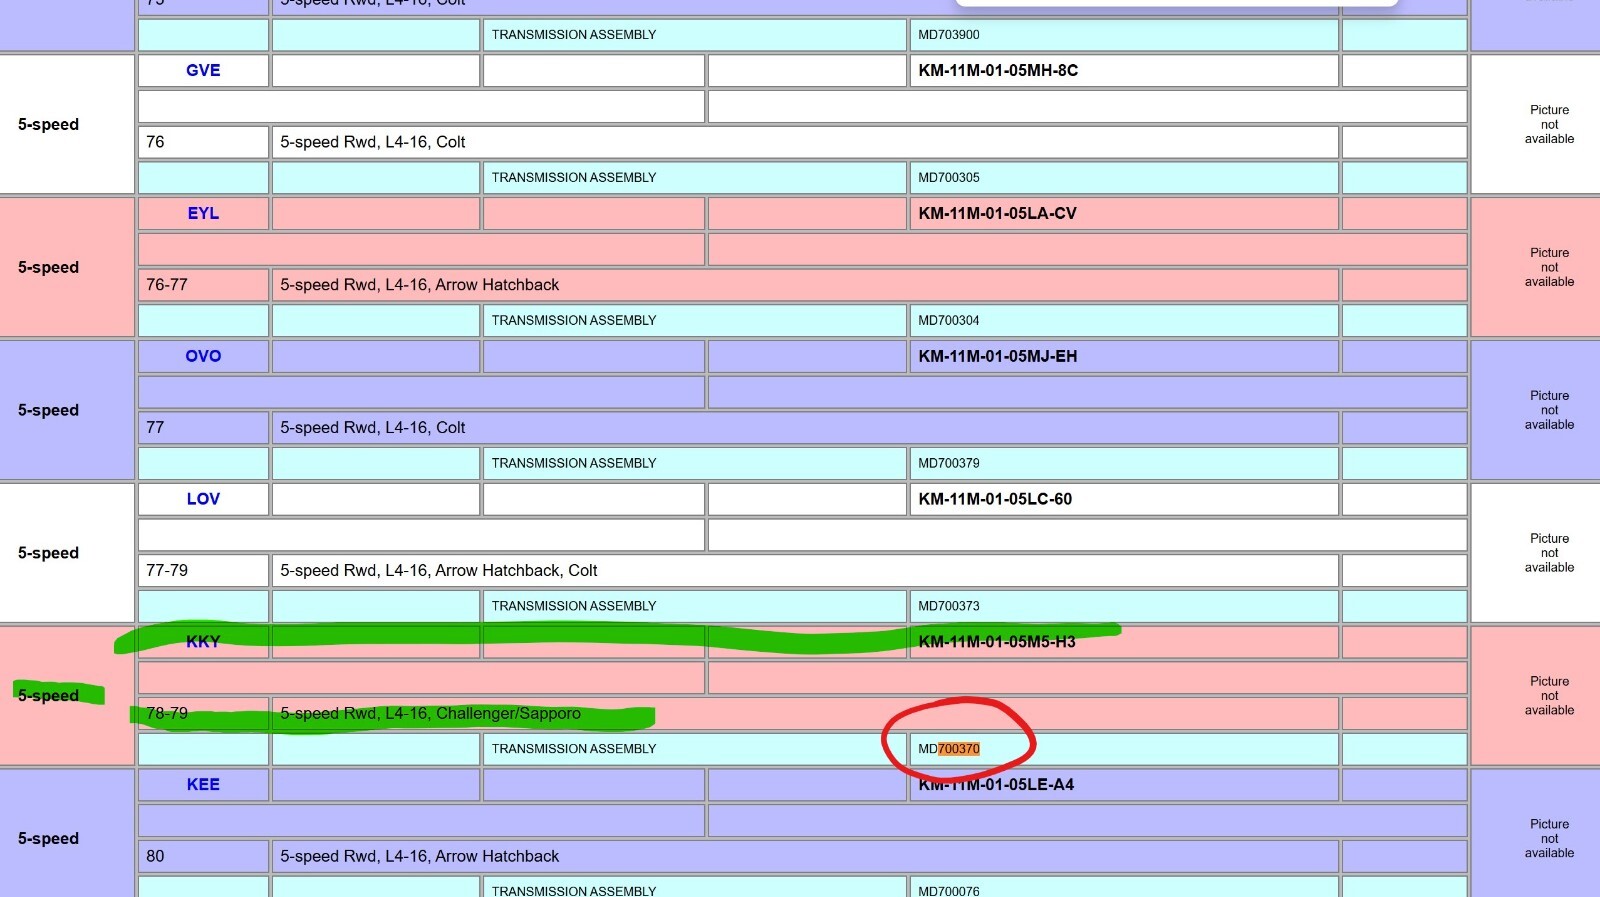Click the 'Arrow Hatchback, Colt' description cell
The width and height of the screenshot is (1600, 897).
438,570
